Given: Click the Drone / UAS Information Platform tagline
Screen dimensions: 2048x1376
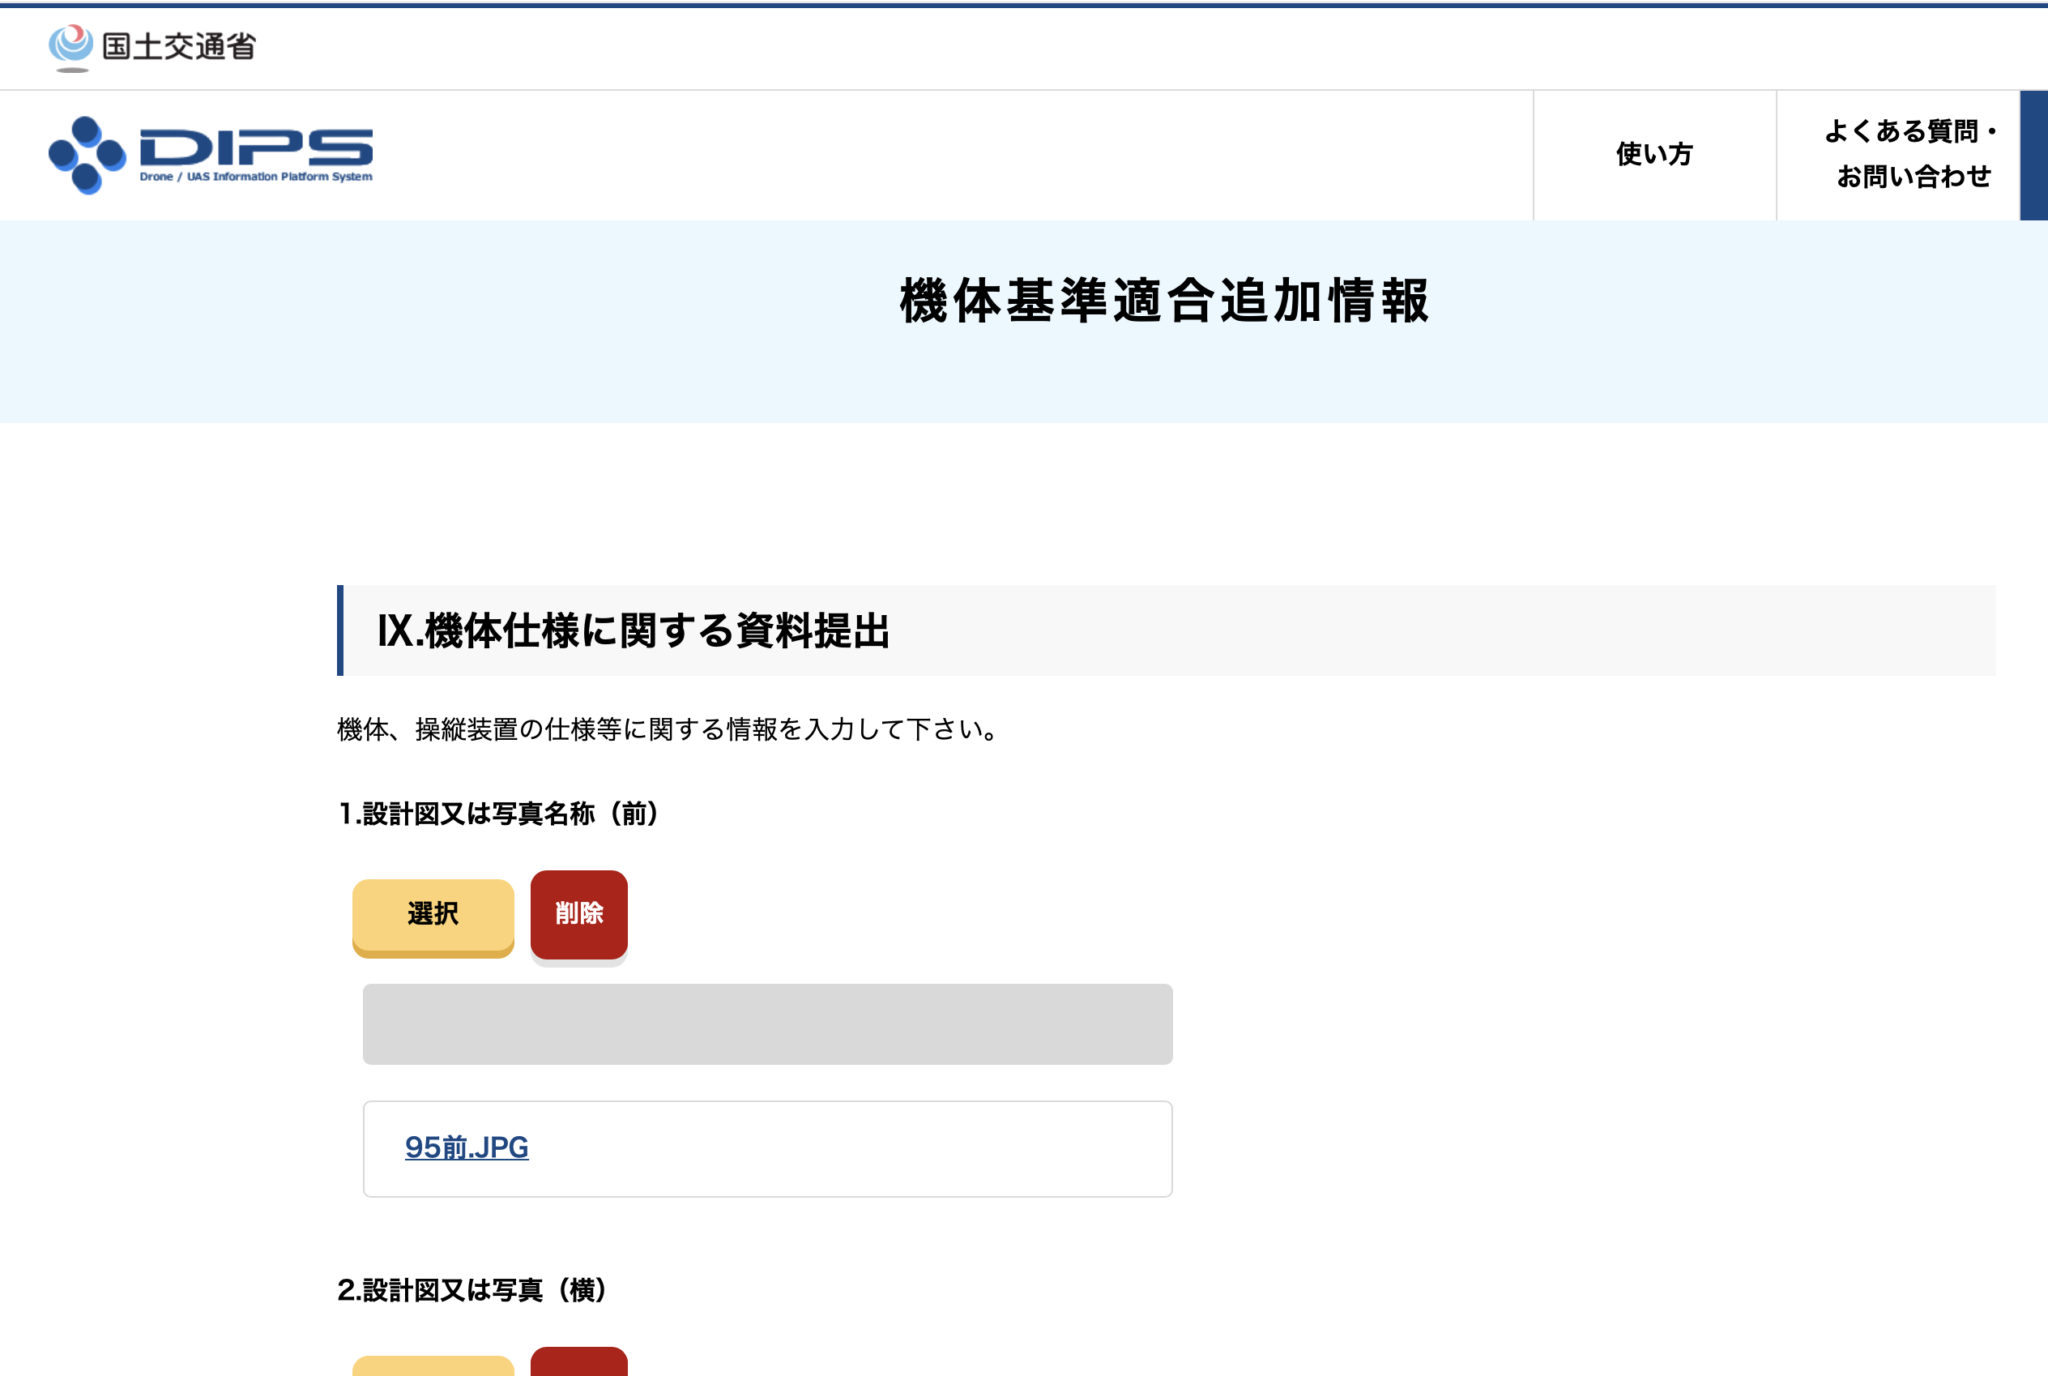Looking at the screenshot, I should click(x=256, y=177).
